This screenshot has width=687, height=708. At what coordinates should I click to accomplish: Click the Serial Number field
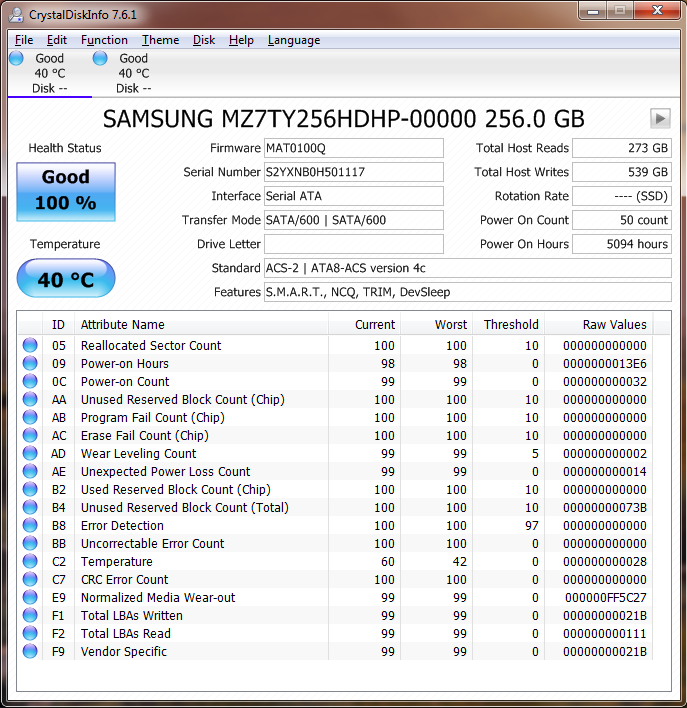tap(353, 172)
